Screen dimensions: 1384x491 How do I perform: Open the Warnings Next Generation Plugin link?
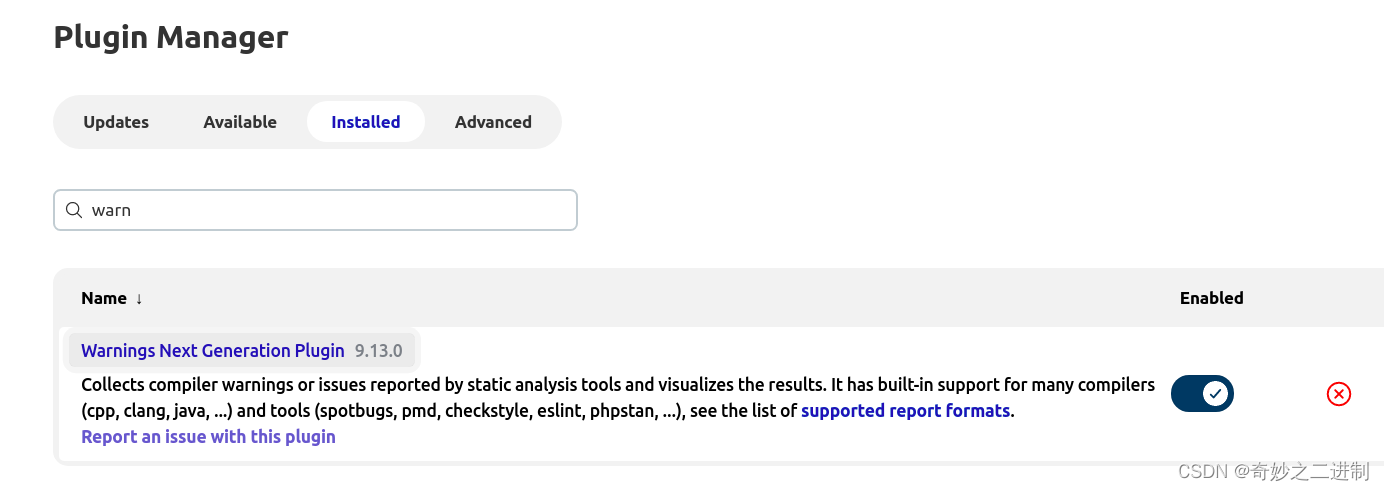pyautogui.click(x=212, y=351)
